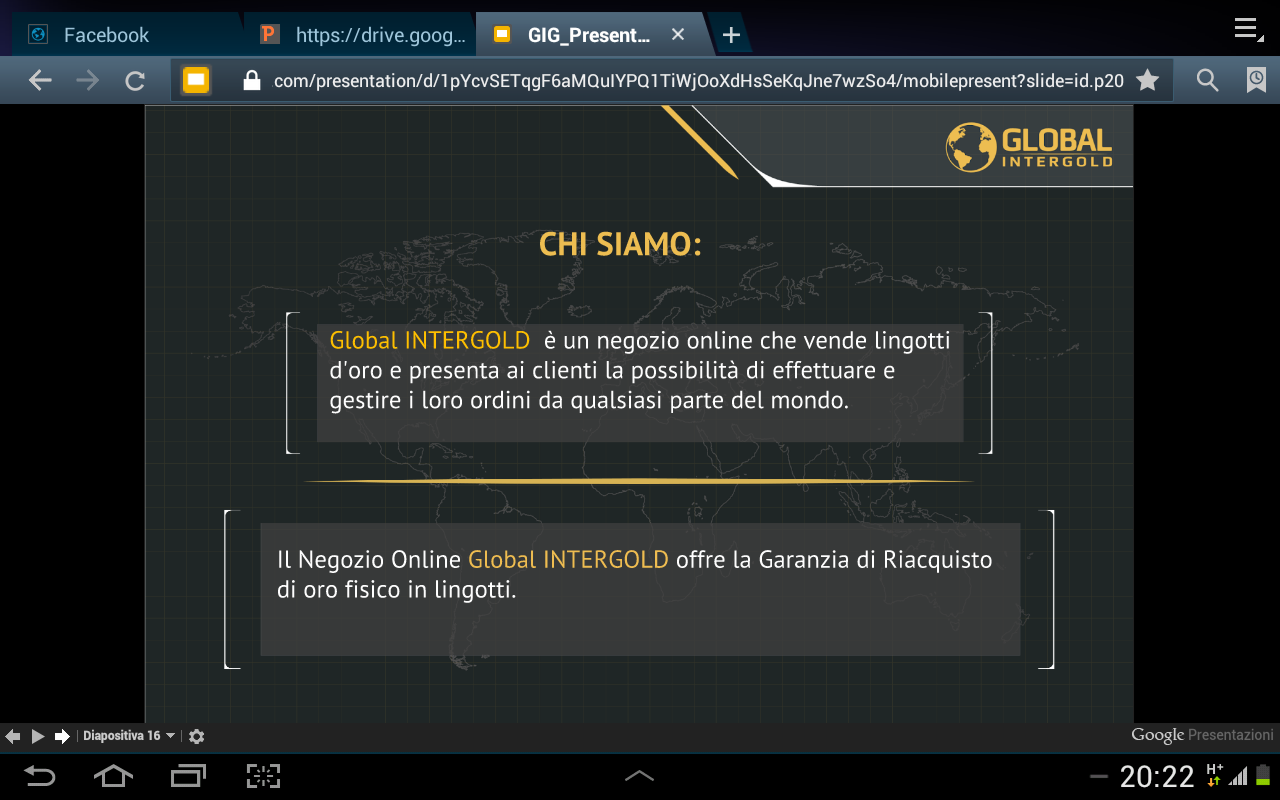1280x800 pixels.
Task: Tap the Android home button
Action: (x=113, y=776)
